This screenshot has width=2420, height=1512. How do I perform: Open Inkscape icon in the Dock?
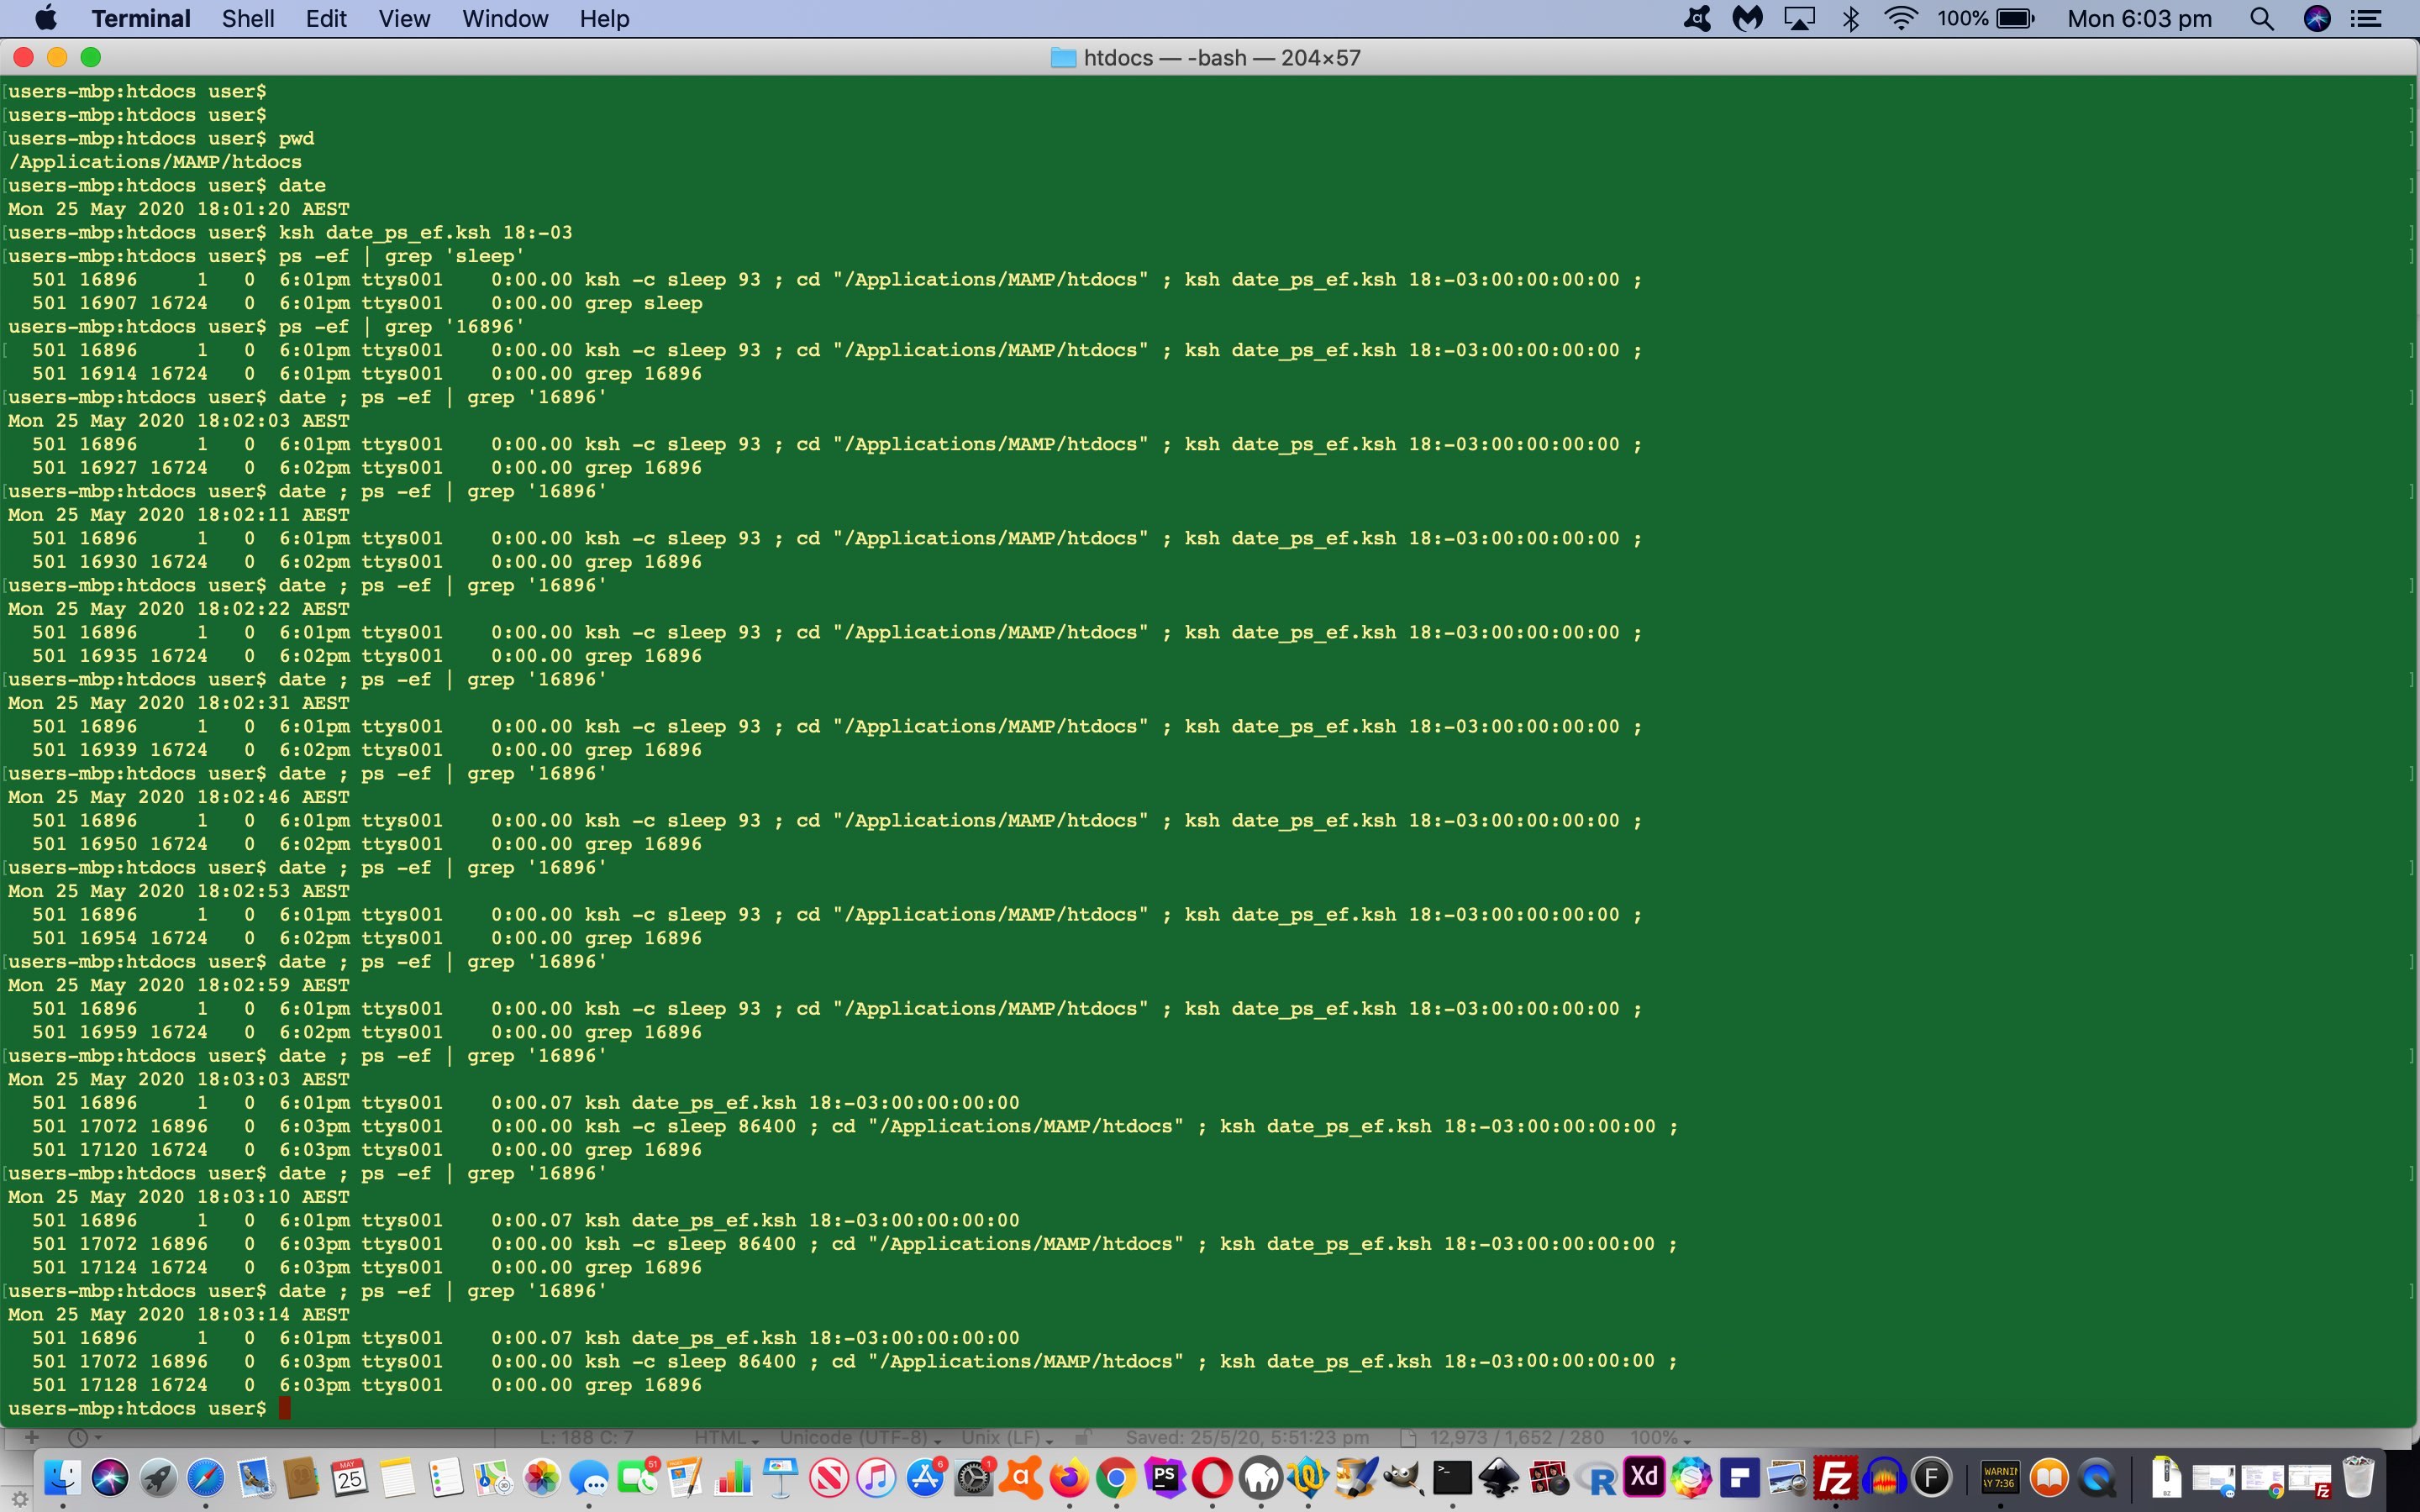click(1500, 1477)
